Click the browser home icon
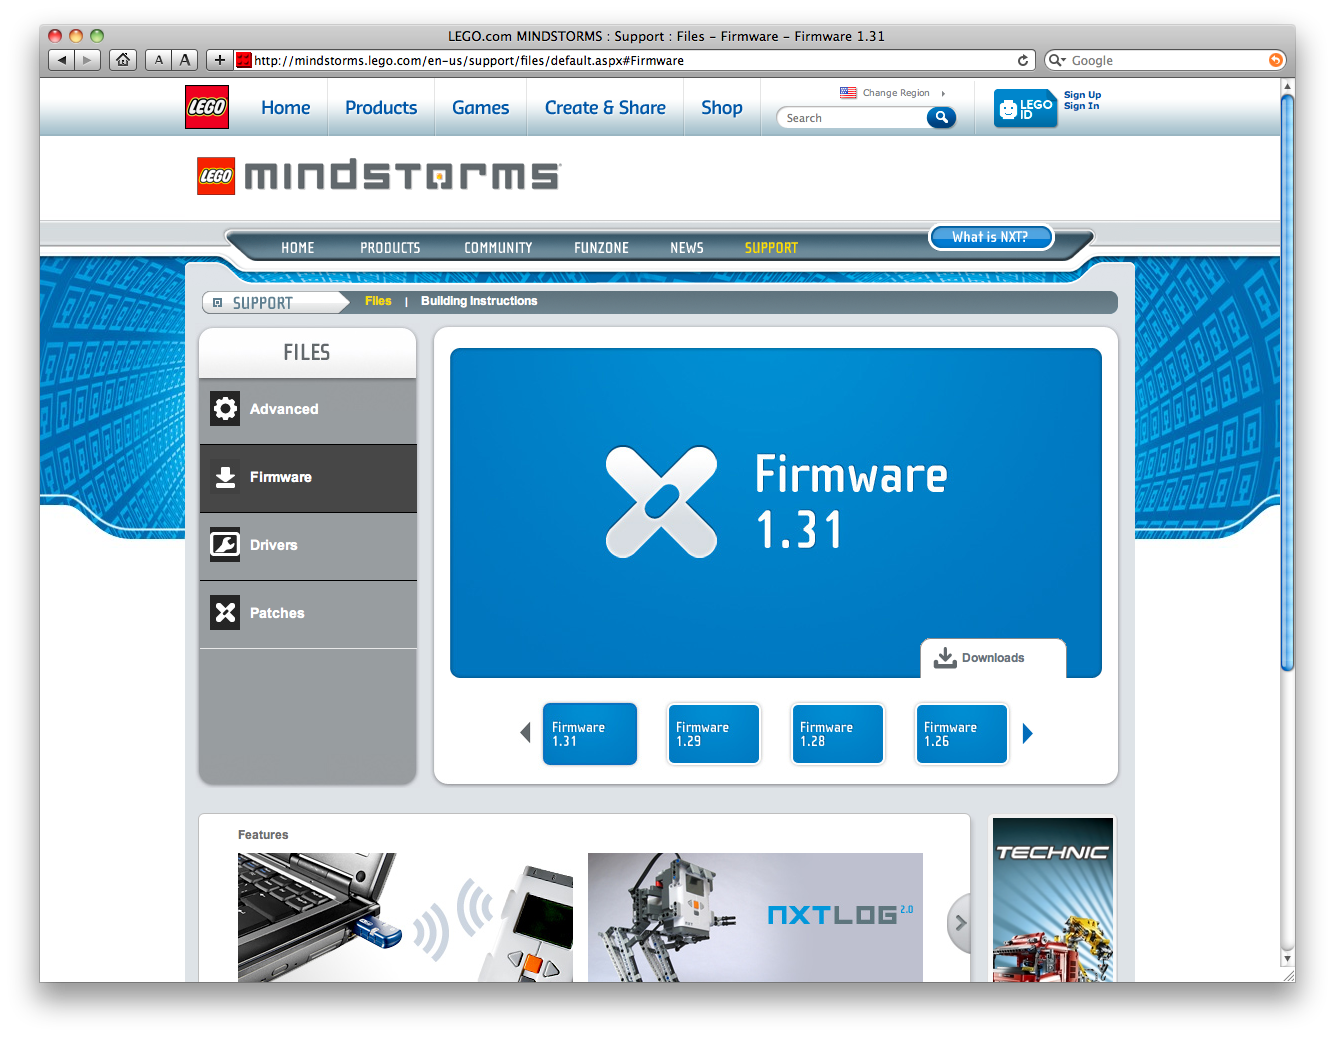 (x=122, y=59)
